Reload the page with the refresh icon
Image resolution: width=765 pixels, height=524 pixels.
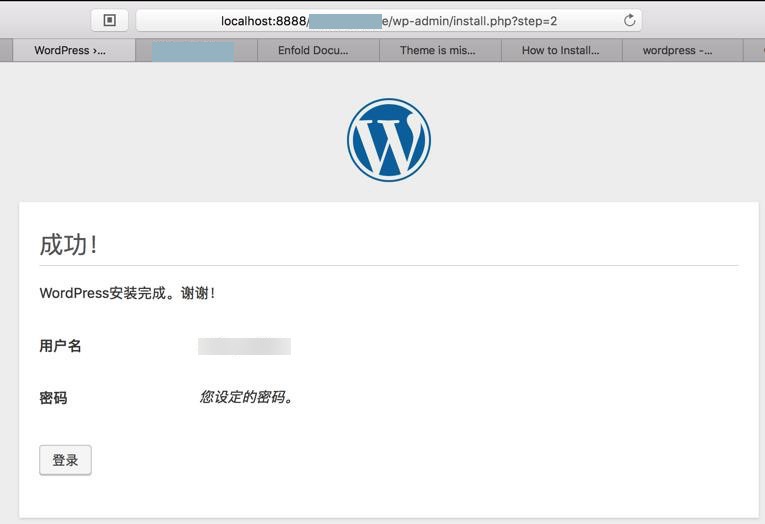(629, 20)
